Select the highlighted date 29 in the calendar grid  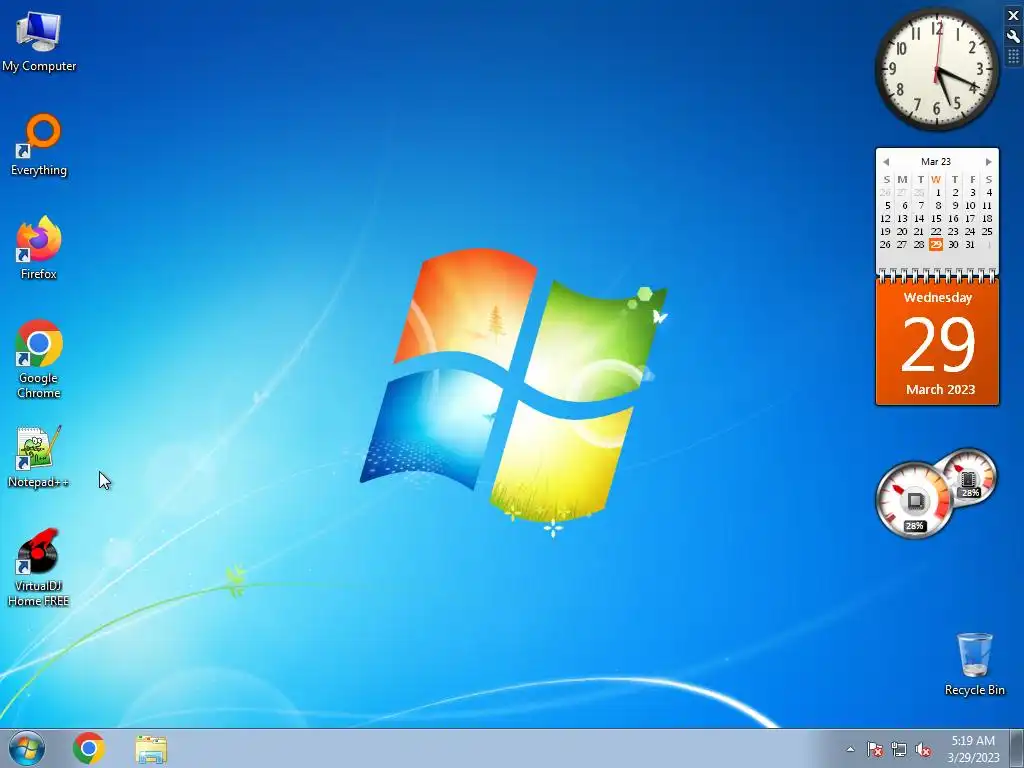point(936,244)
